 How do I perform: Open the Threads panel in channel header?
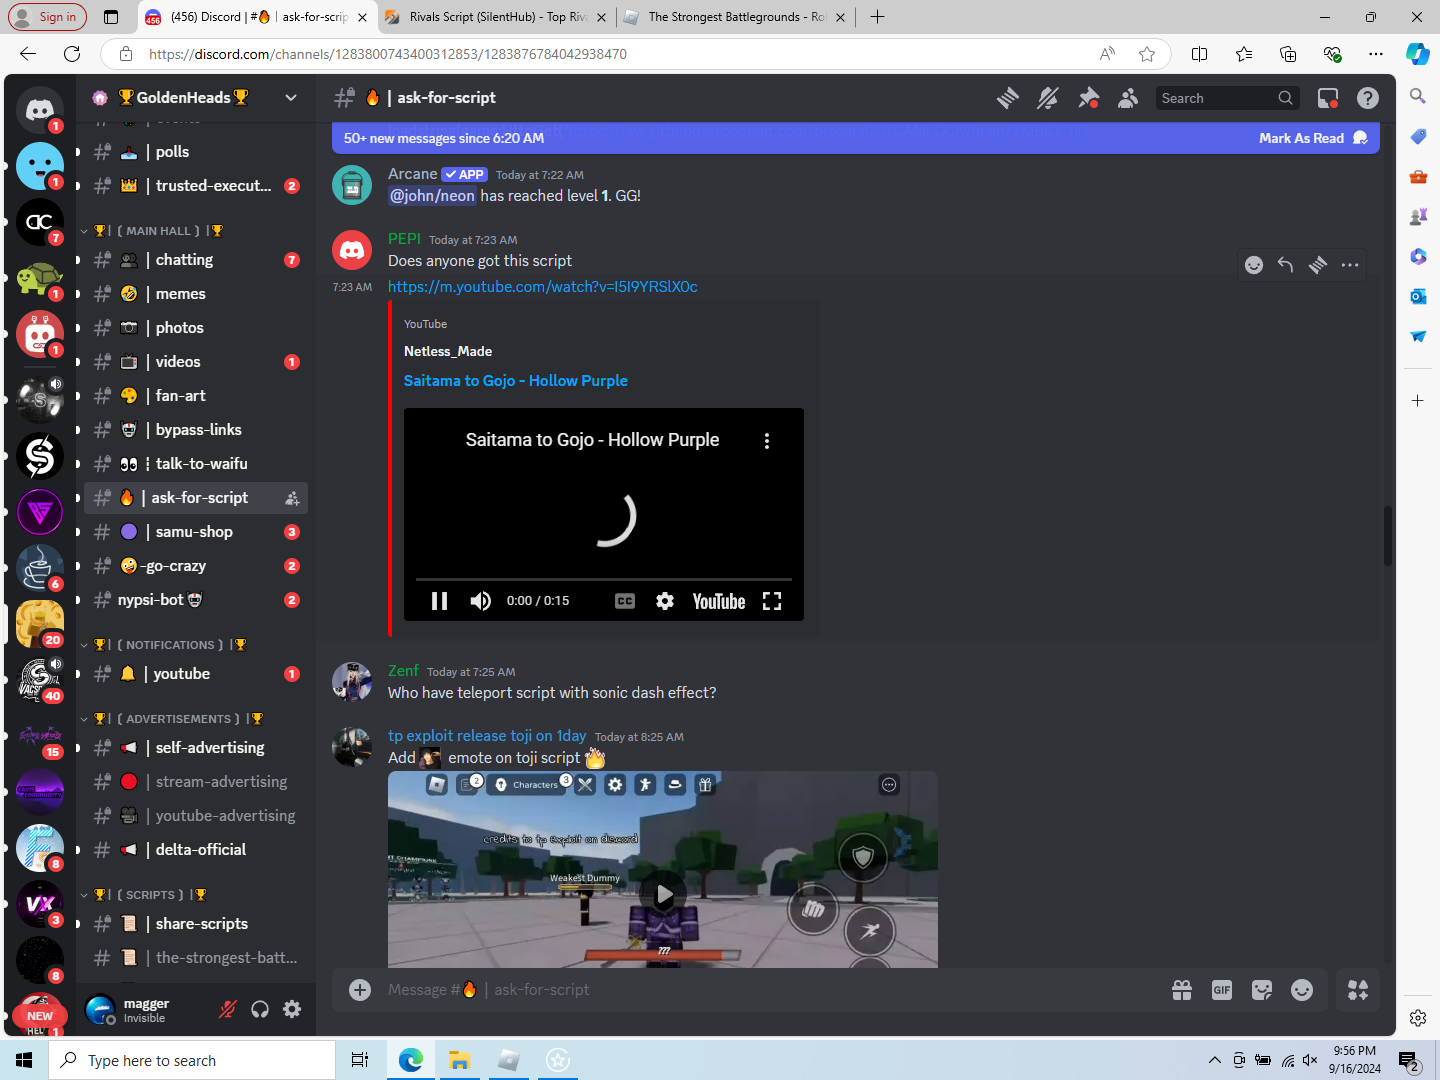click(1008, 98)
